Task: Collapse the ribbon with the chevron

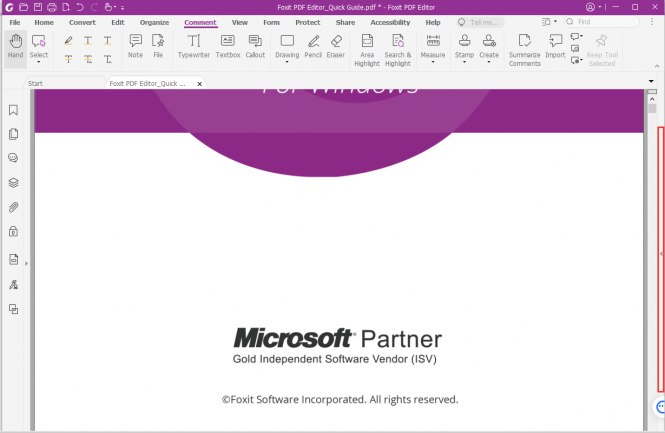Action: point(657,66)
